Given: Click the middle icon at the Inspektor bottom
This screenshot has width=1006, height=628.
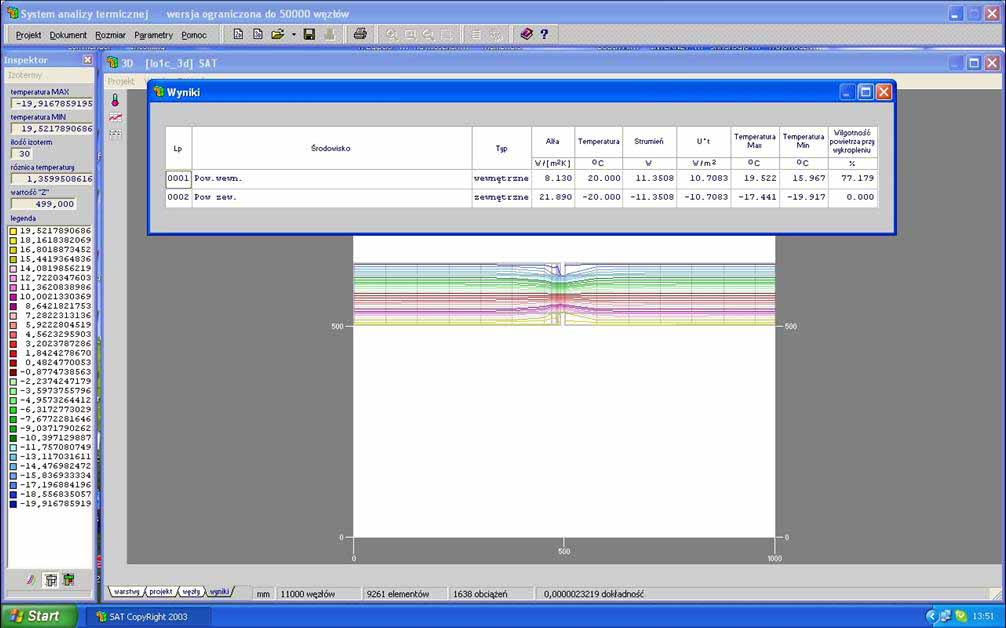Looking at the screenshot, I should tap(50, 580).
